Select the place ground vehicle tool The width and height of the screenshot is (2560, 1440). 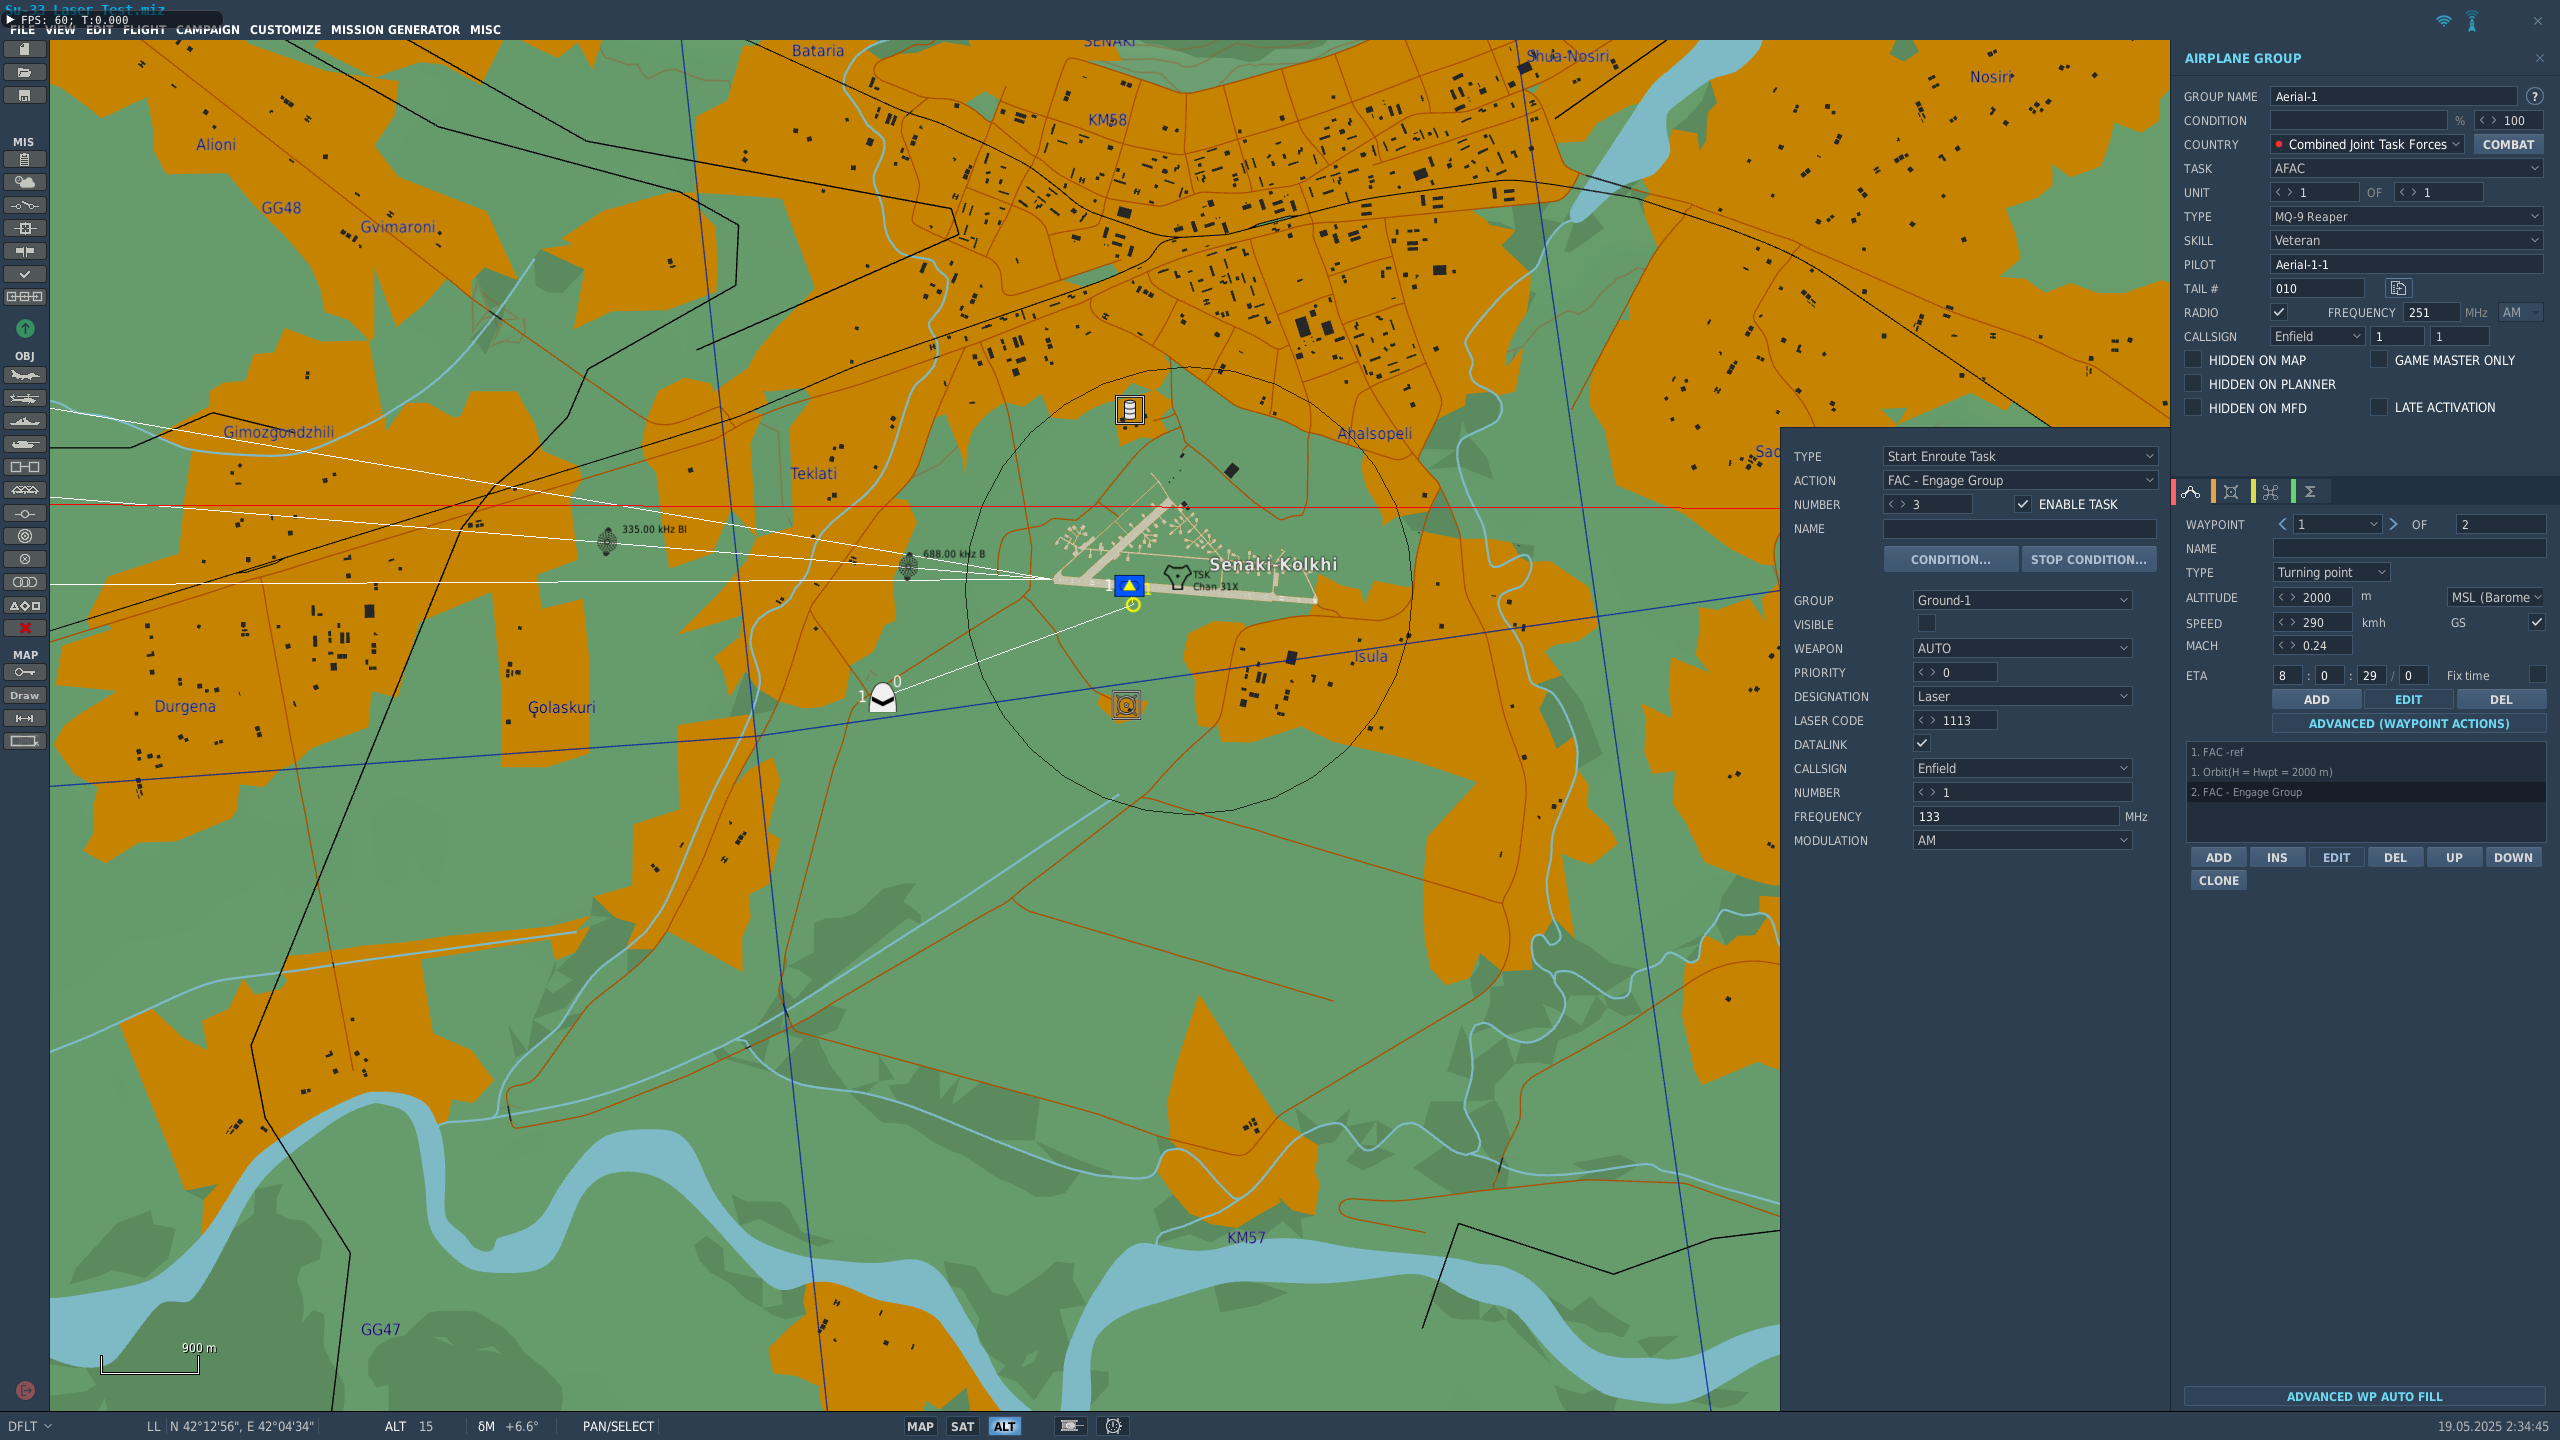[x=25, y=444]
